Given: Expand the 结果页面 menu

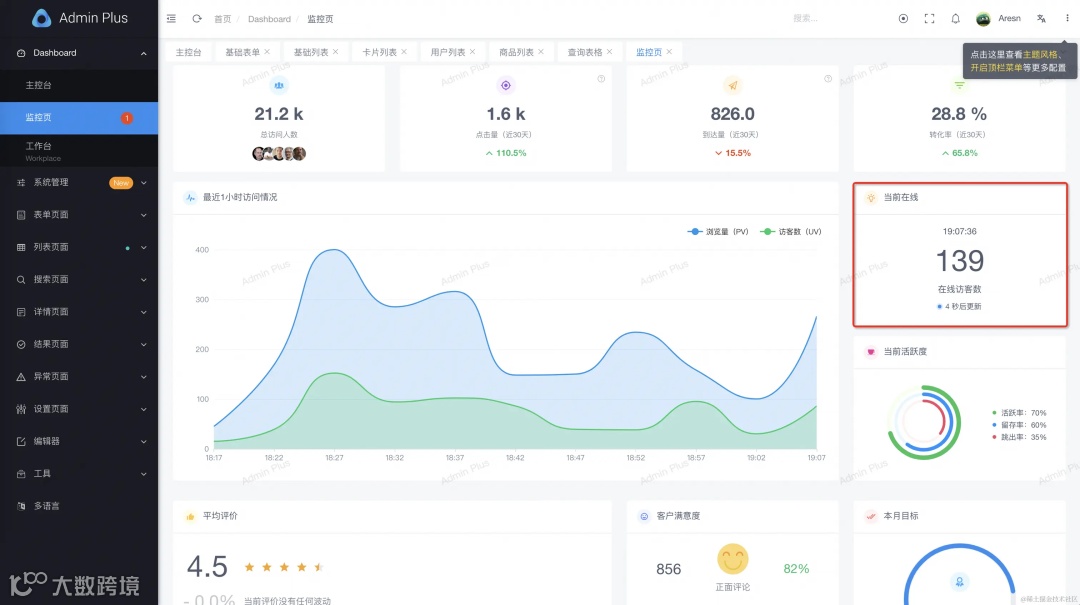Looking at the screenshot, I should (x=79, y=345).
